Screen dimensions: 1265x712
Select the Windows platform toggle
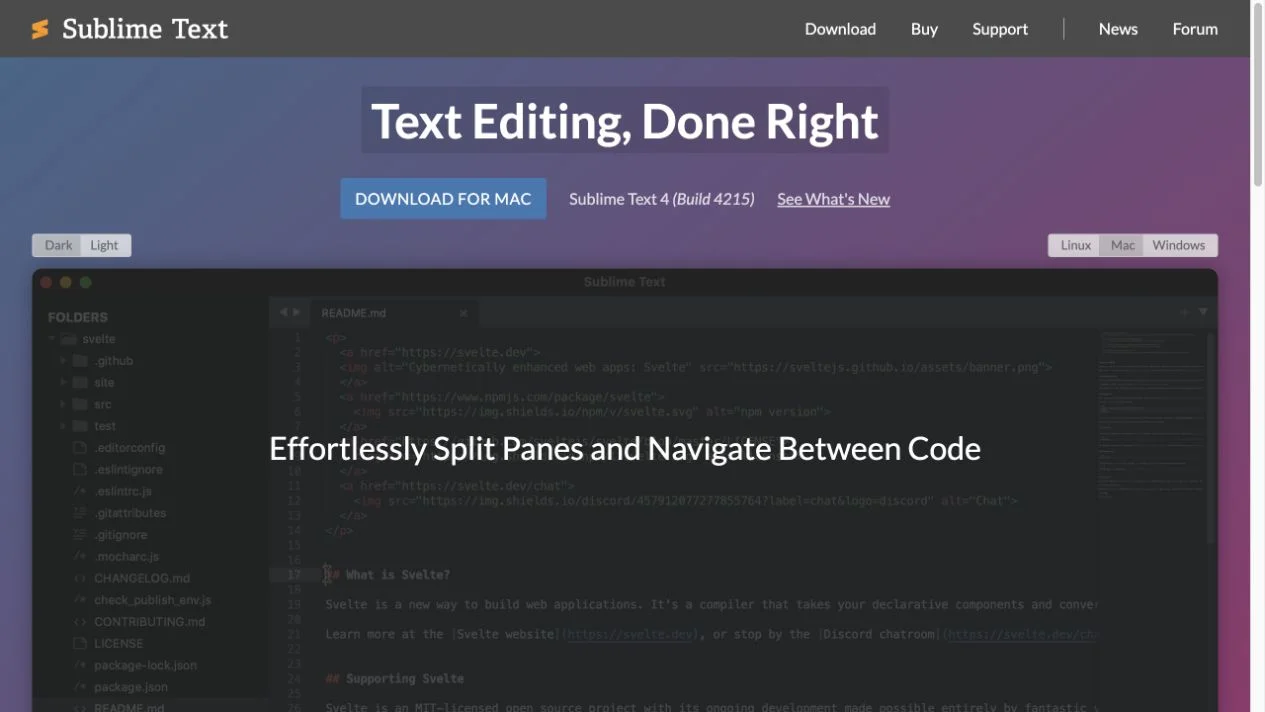pos(1179,245)
